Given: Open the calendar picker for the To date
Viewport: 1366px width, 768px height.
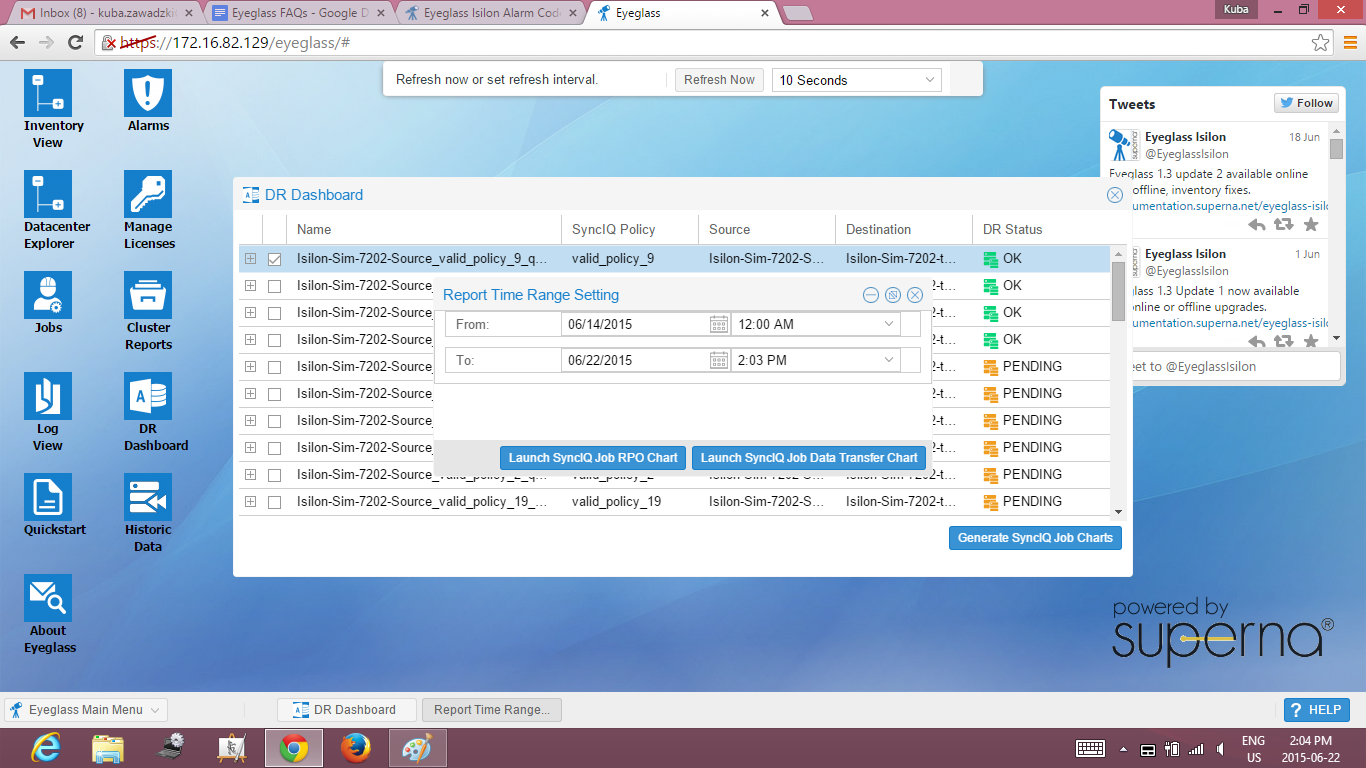Looking at the screenshot, I should pyautogui.click(x=719, y=360).
